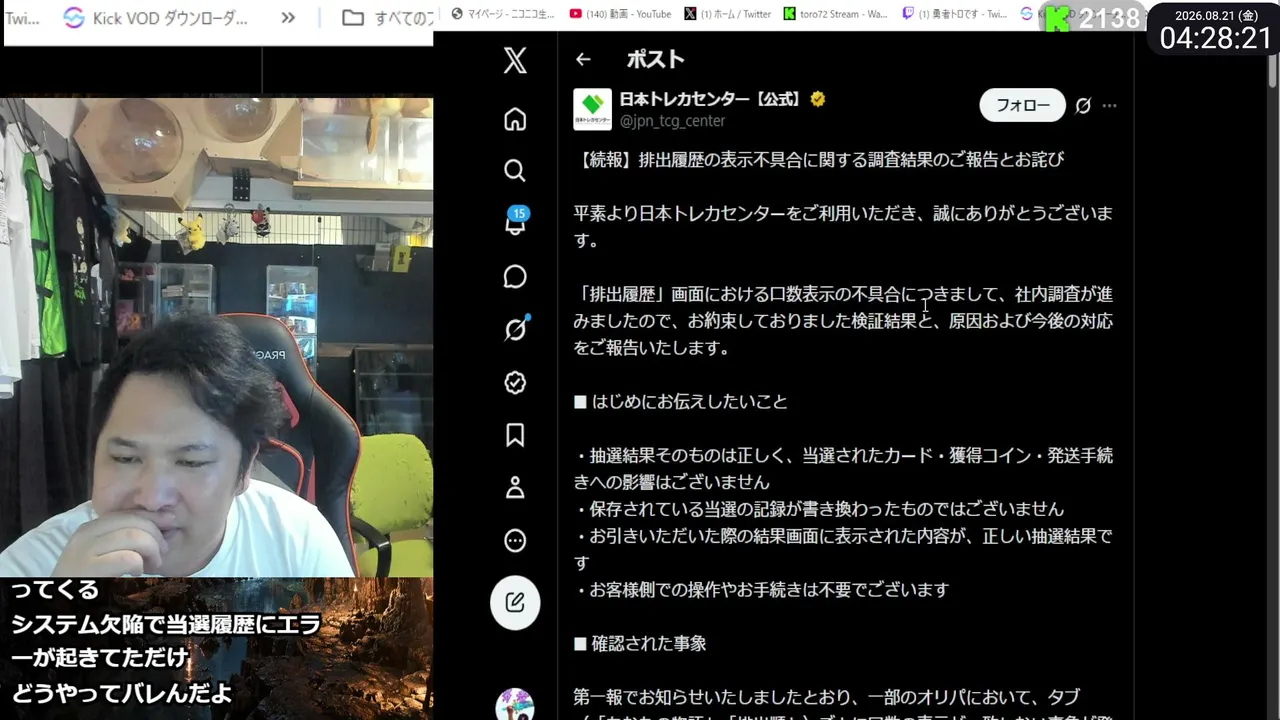This screenshot has width=1280, height=720.
Task: Switch to the (1) ホーム / Twitter tab
Action: [728, 14]
